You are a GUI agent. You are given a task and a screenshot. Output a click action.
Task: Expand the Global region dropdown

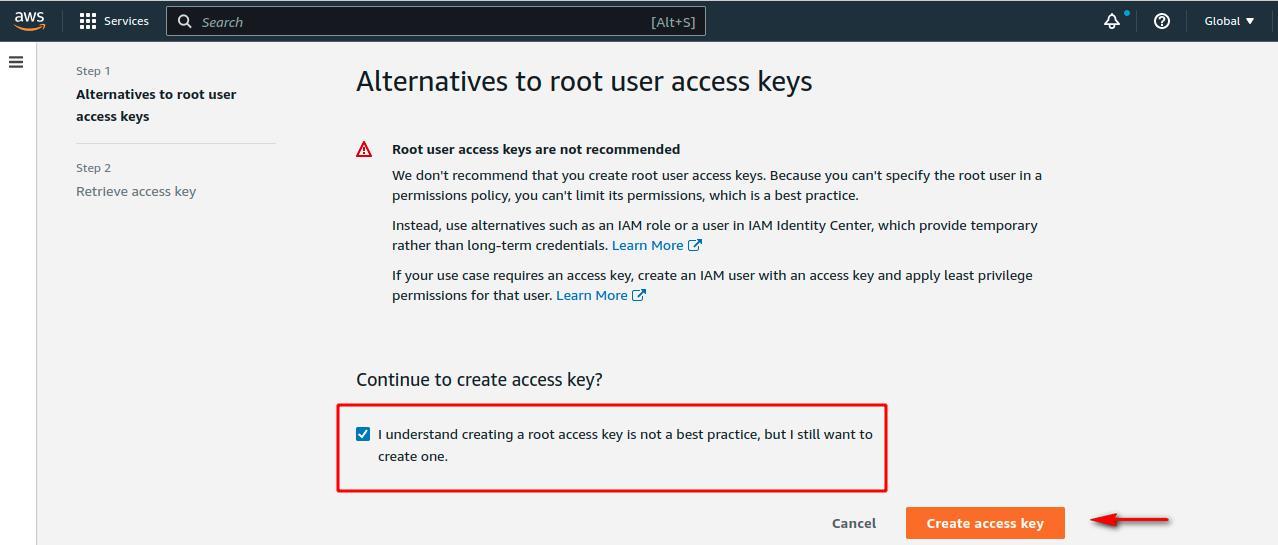[1229, 21]
